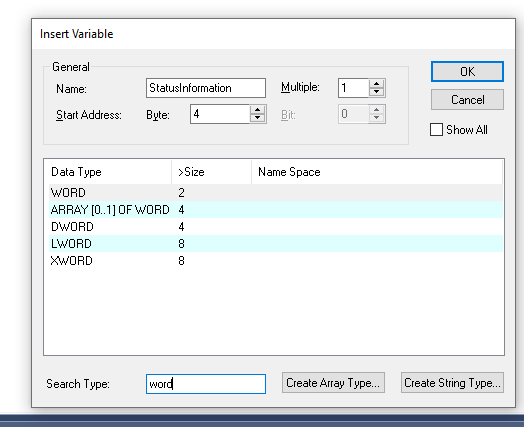524x427 pixels.
Task: Decrement the Multiple spinner down arrow
Action: tap(377, 92)
